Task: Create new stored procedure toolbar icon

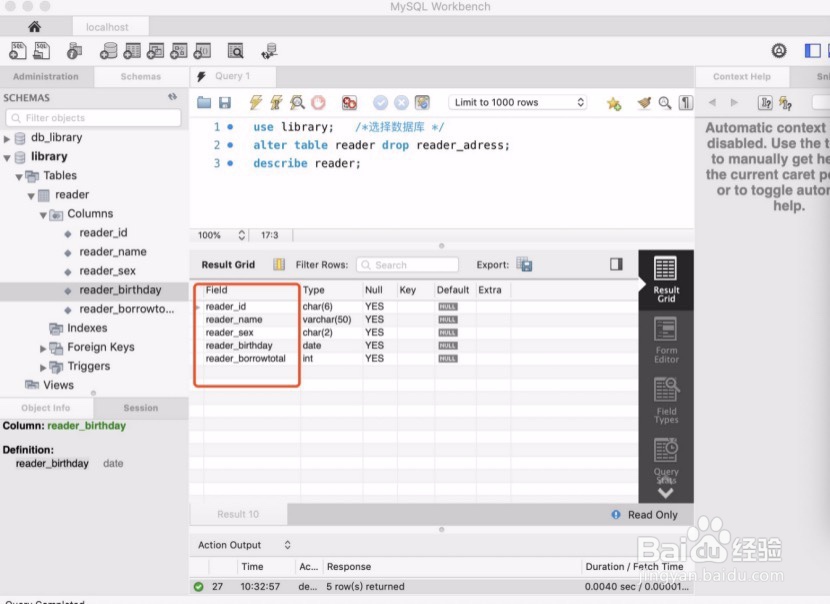Action: point(178,51)
